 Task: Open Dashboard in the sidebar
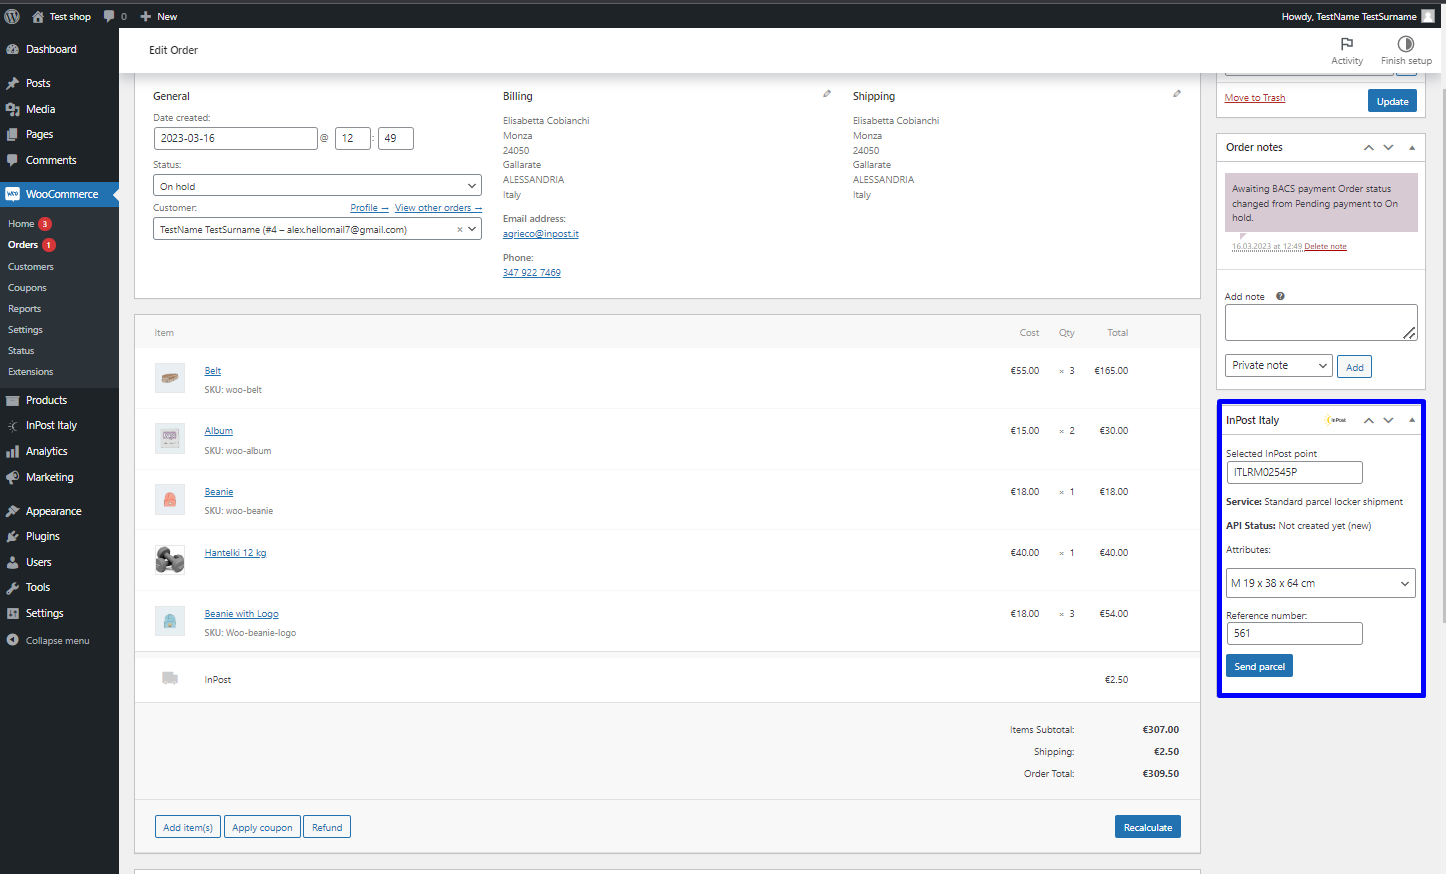tap(51, 49)
